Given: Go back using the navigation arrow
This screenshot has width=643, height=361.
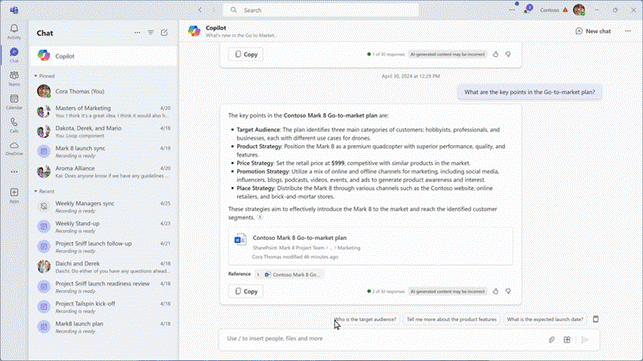Looking at the screenshot, I should pyautogui.click(x=200, y=10).
